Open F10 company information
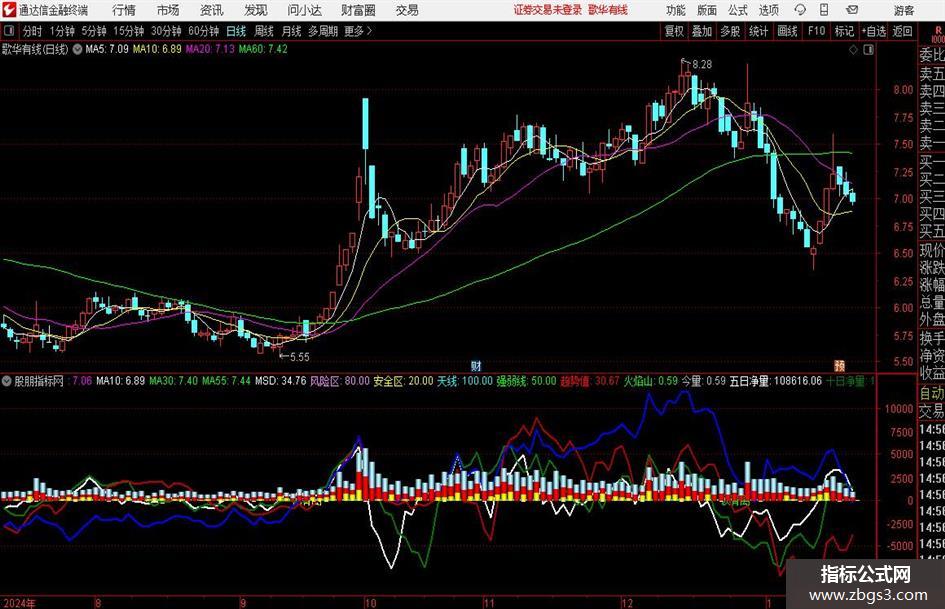Viewport: 945px width, 609px height. 816,31
